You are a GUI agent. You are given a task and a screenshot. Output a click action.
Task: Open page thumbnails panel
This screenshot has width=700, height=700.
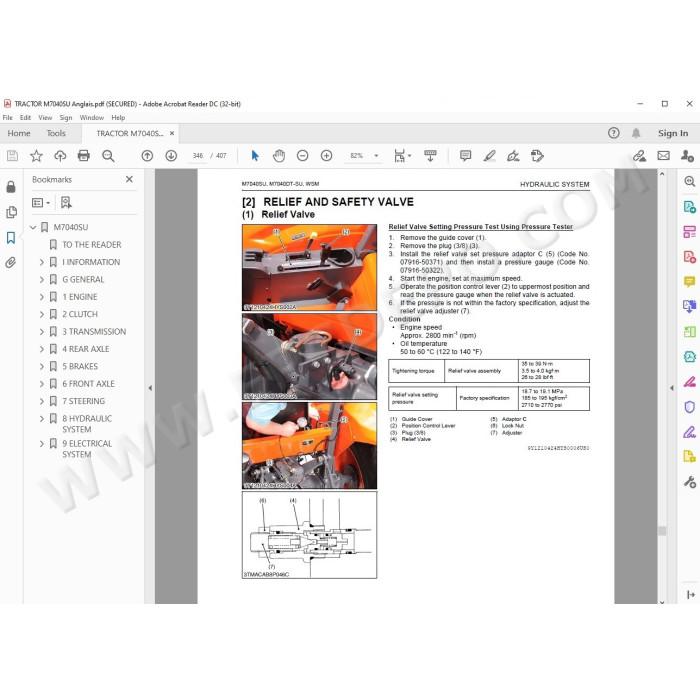tap(11, 212)
